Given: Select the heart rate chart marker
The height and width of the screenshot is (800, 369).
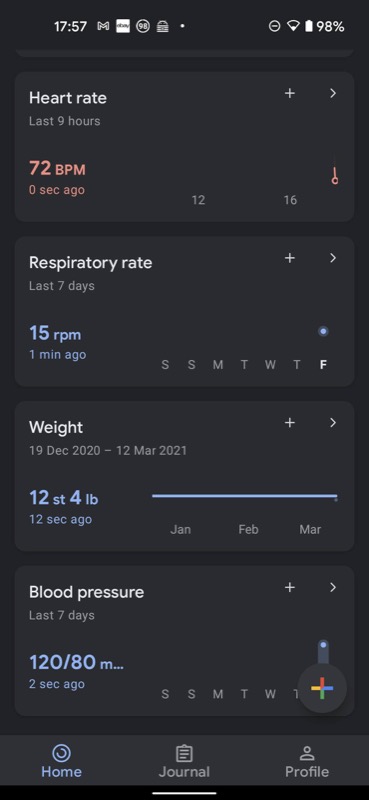Looking at the screenshot, I should tap(335, 176).
